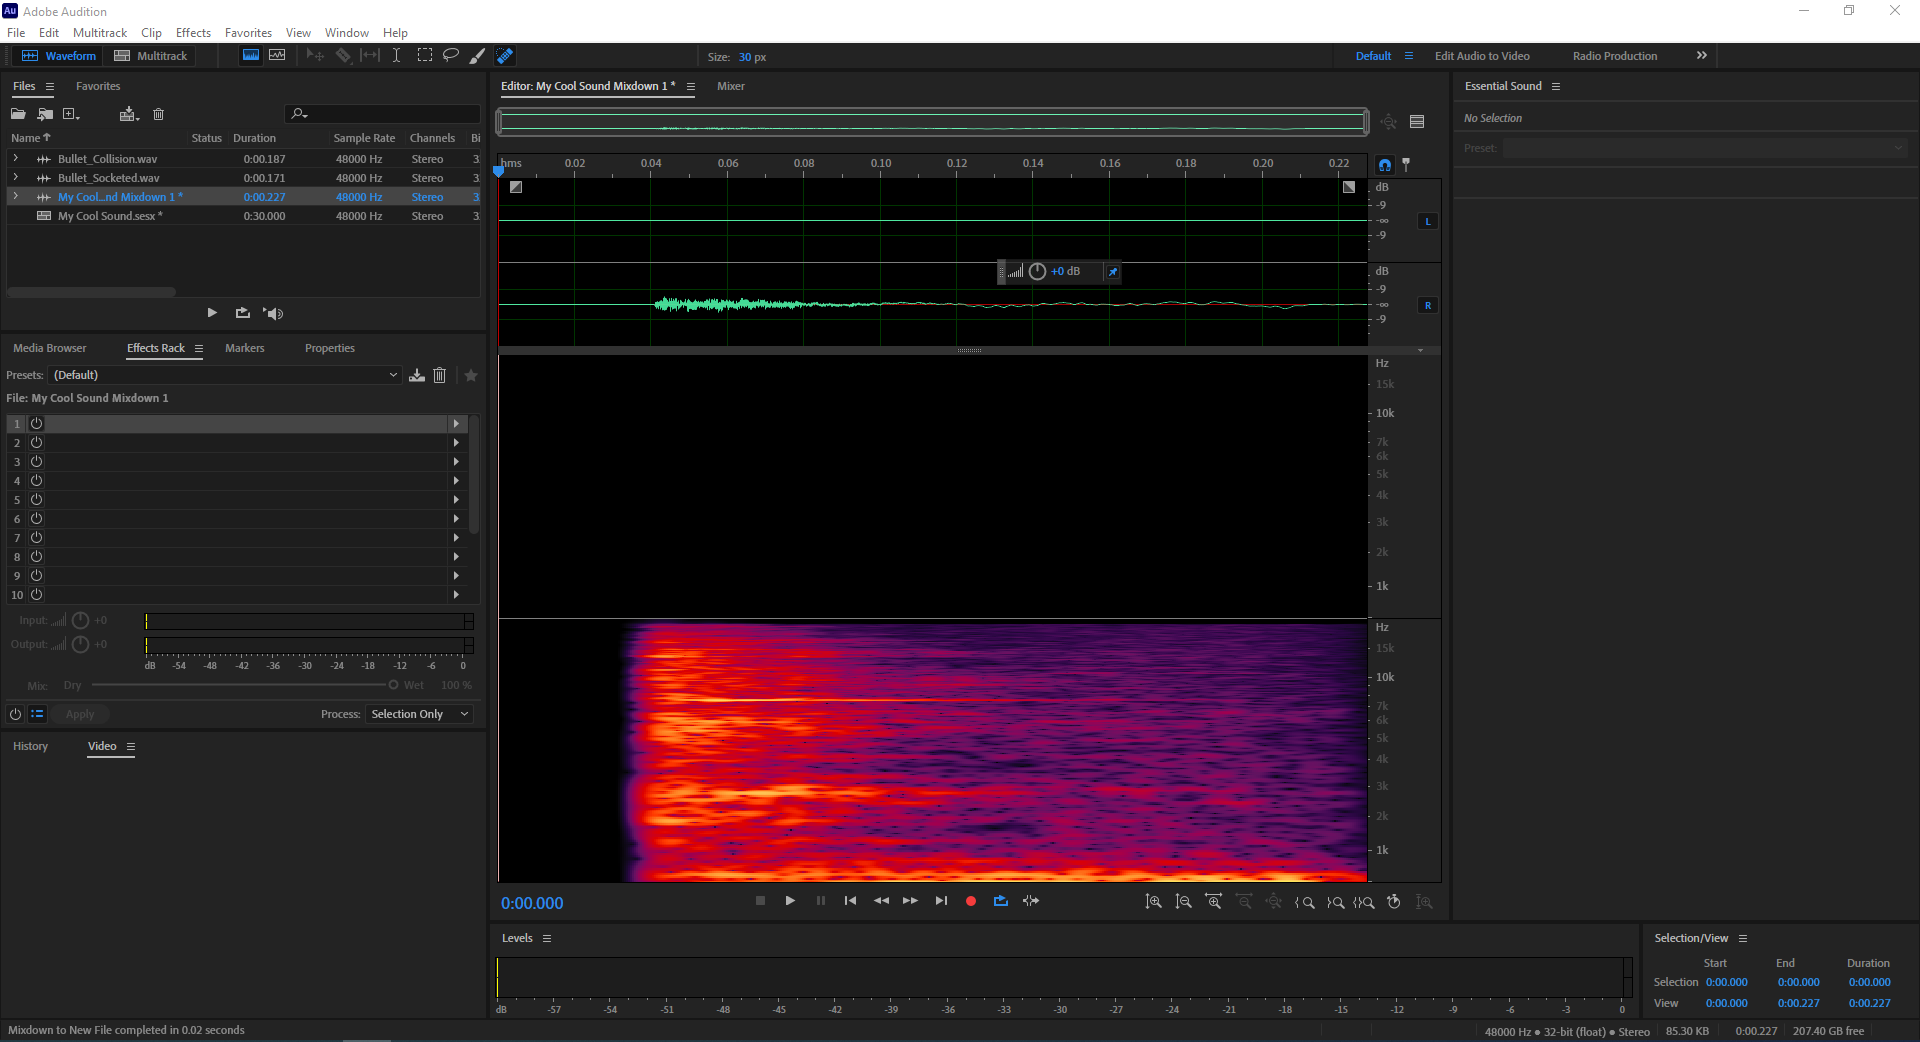Open the Favorites tab
Viewport: 1920px width, 1042px height.
click(98, 86)
